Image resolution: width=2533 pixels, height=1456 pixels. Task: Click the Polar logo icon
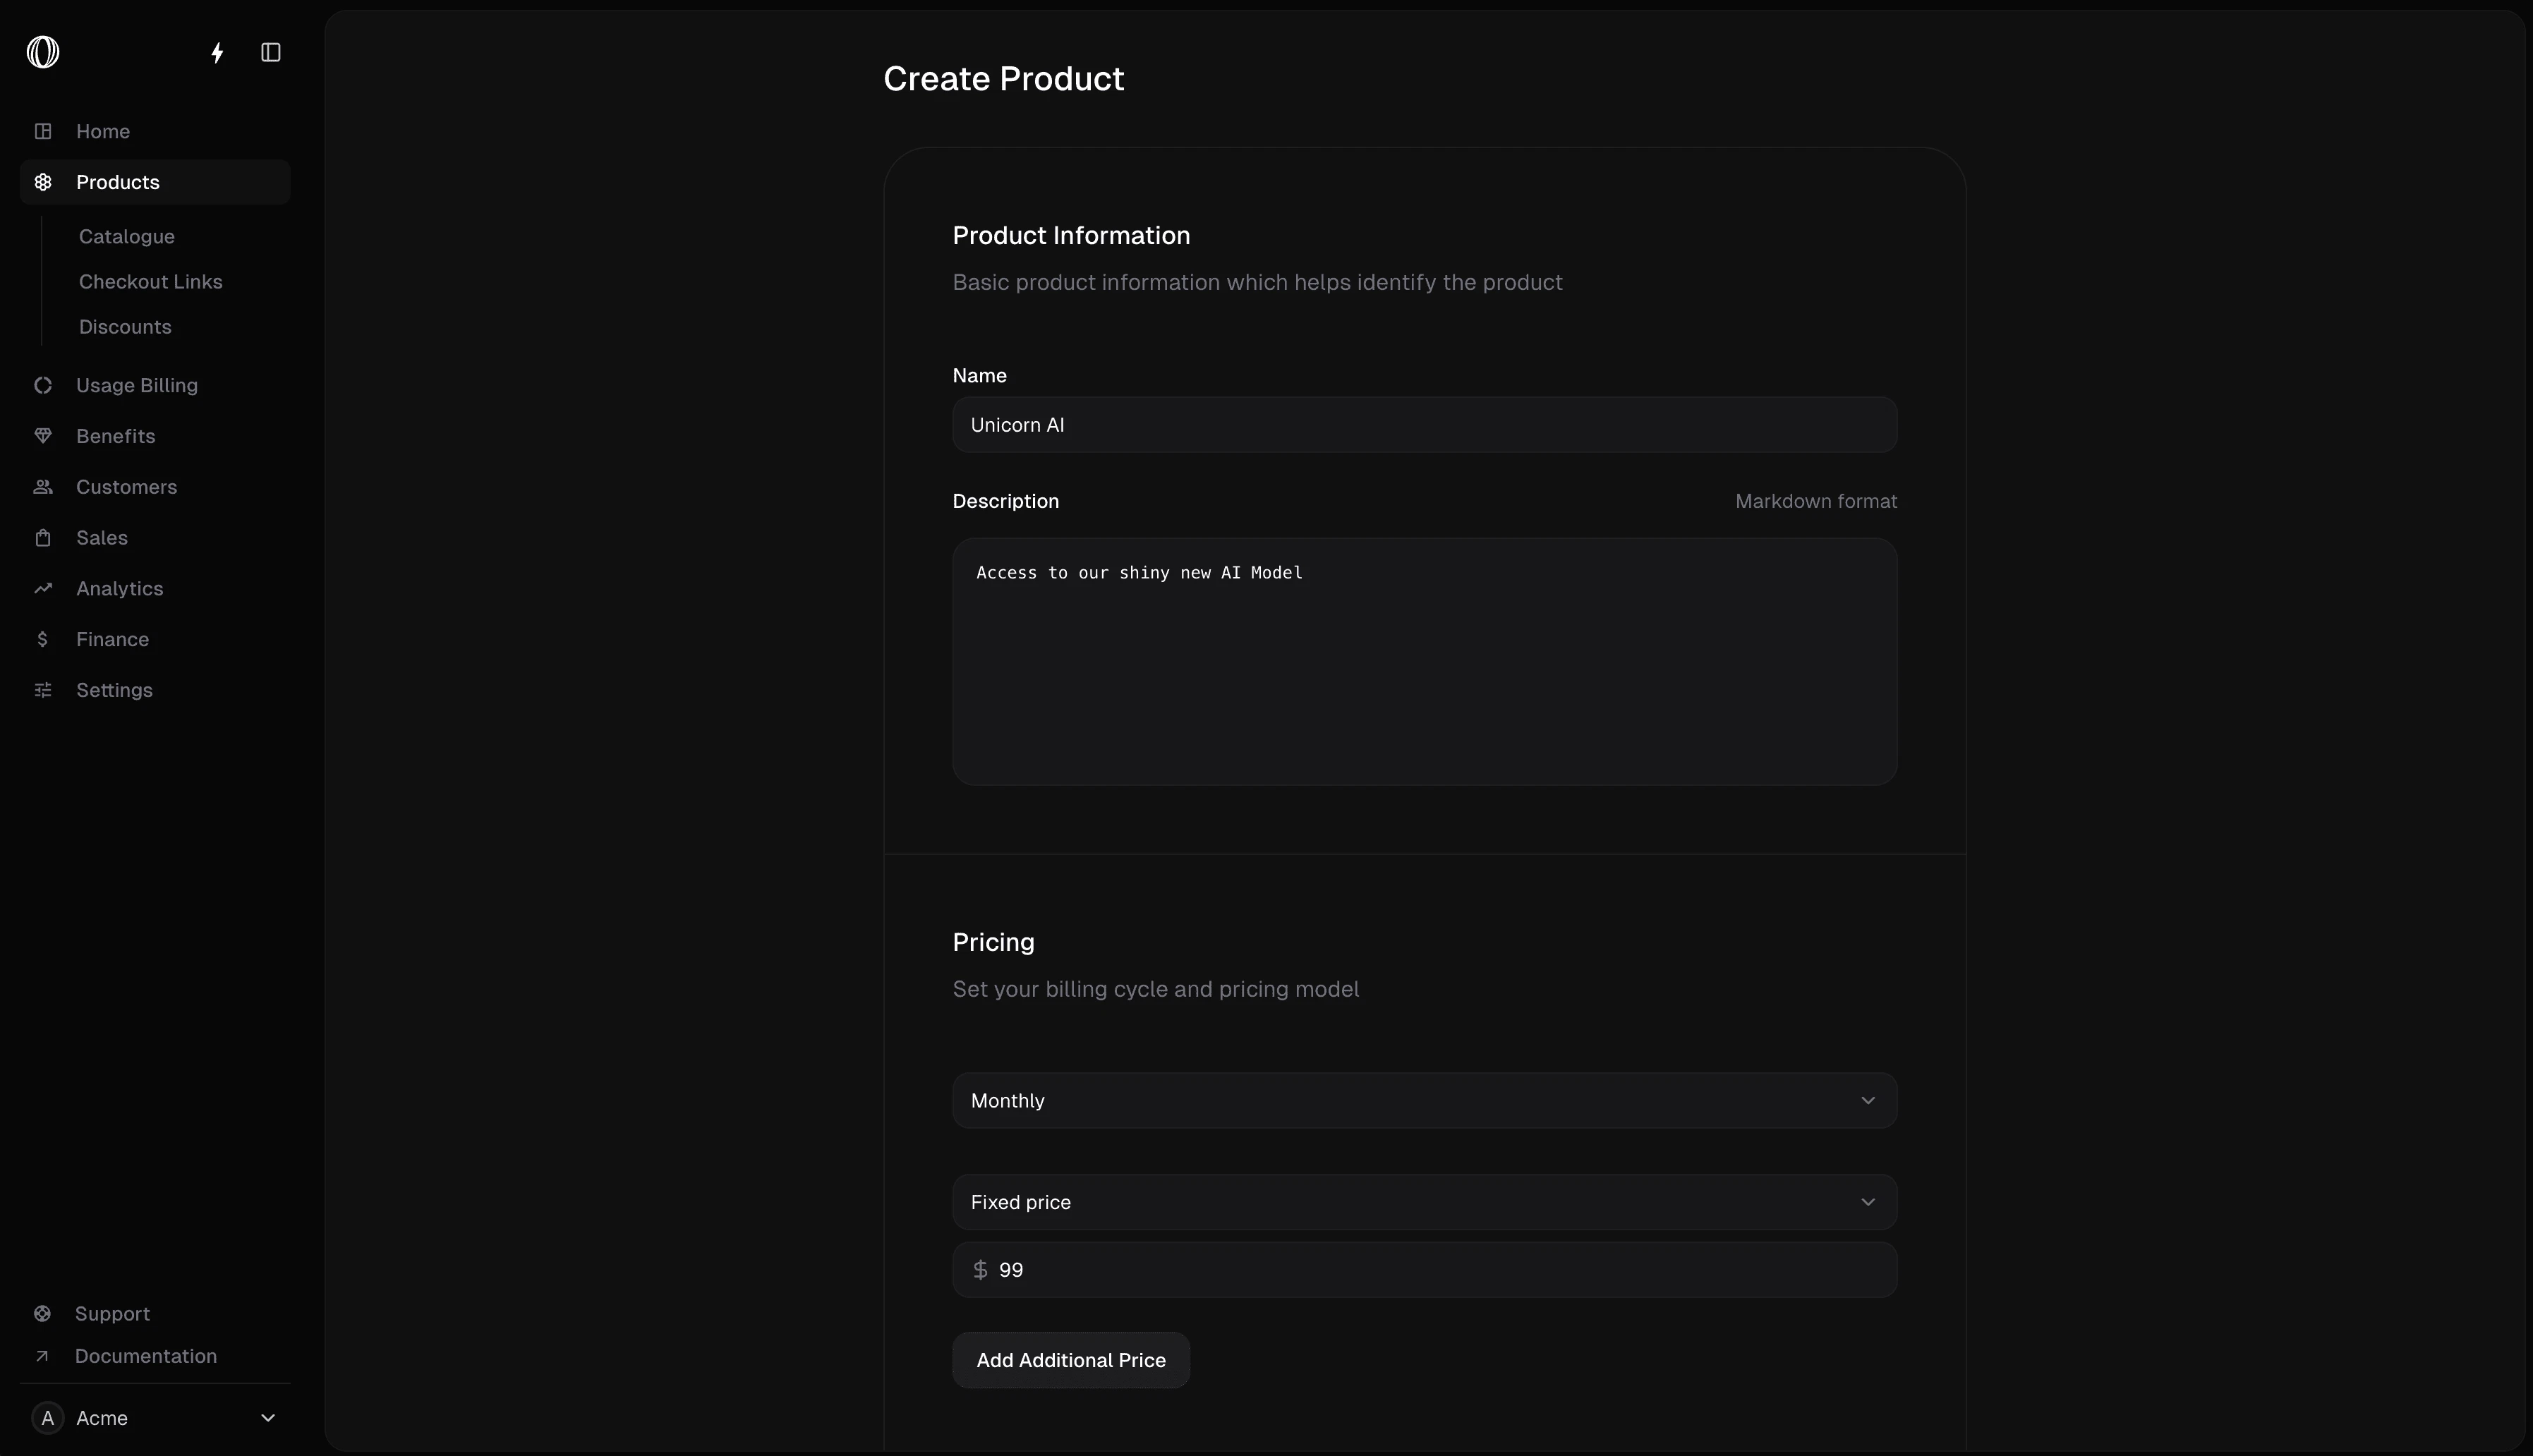[x=43, y=52]
